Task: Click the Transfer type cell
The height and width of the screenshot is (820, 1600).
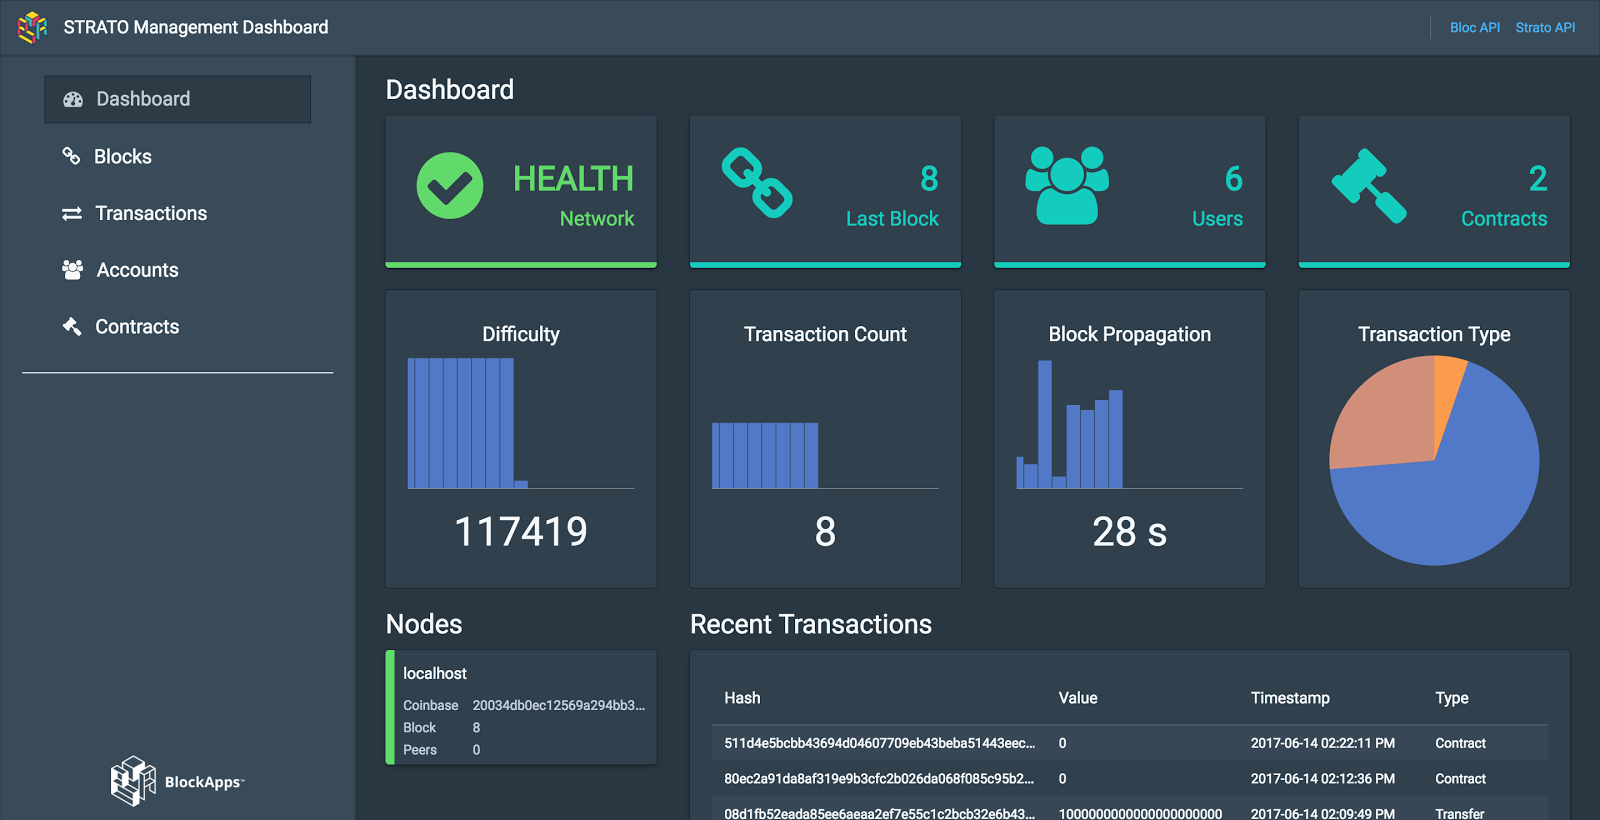Action: [1460, 814]
